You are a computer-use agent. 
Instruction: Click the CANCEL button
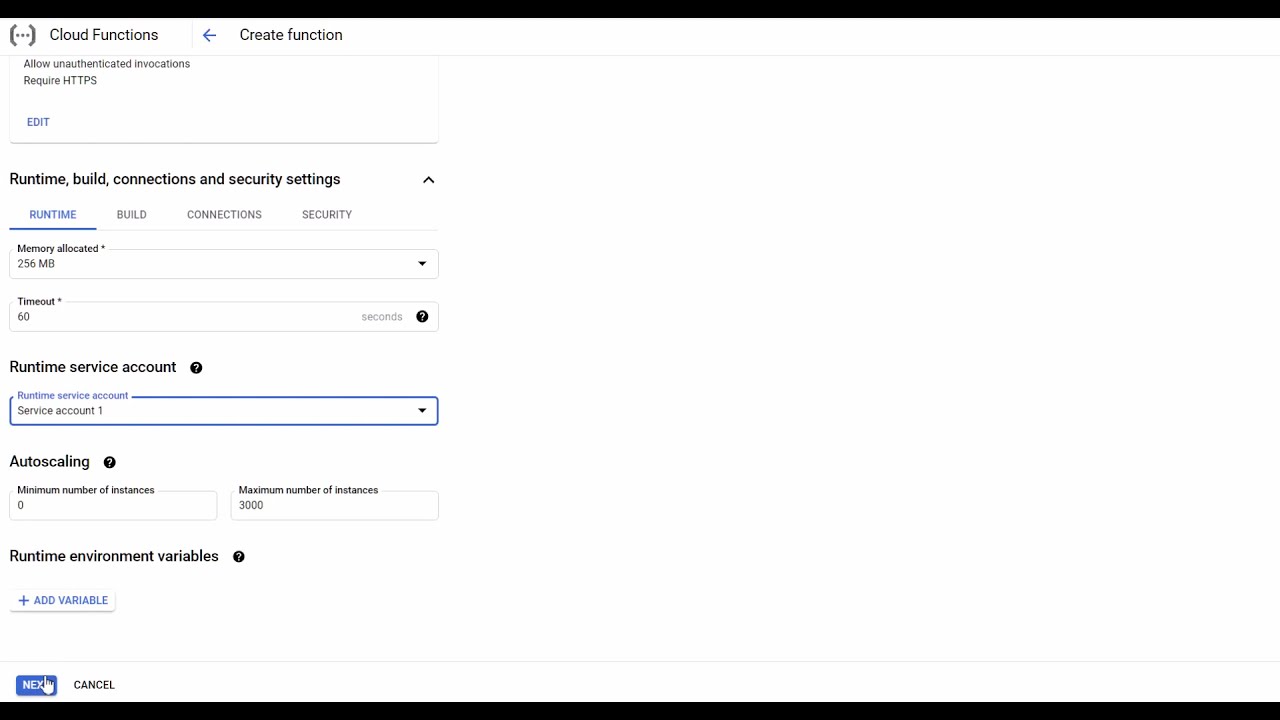(x=94, y=685)
